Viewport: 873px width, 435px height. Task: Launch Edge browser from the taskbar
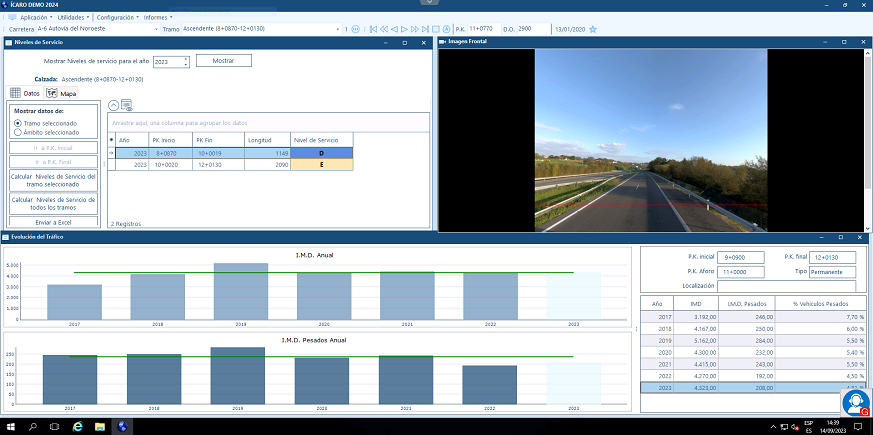pyautogui.click(x=77, y=427)
